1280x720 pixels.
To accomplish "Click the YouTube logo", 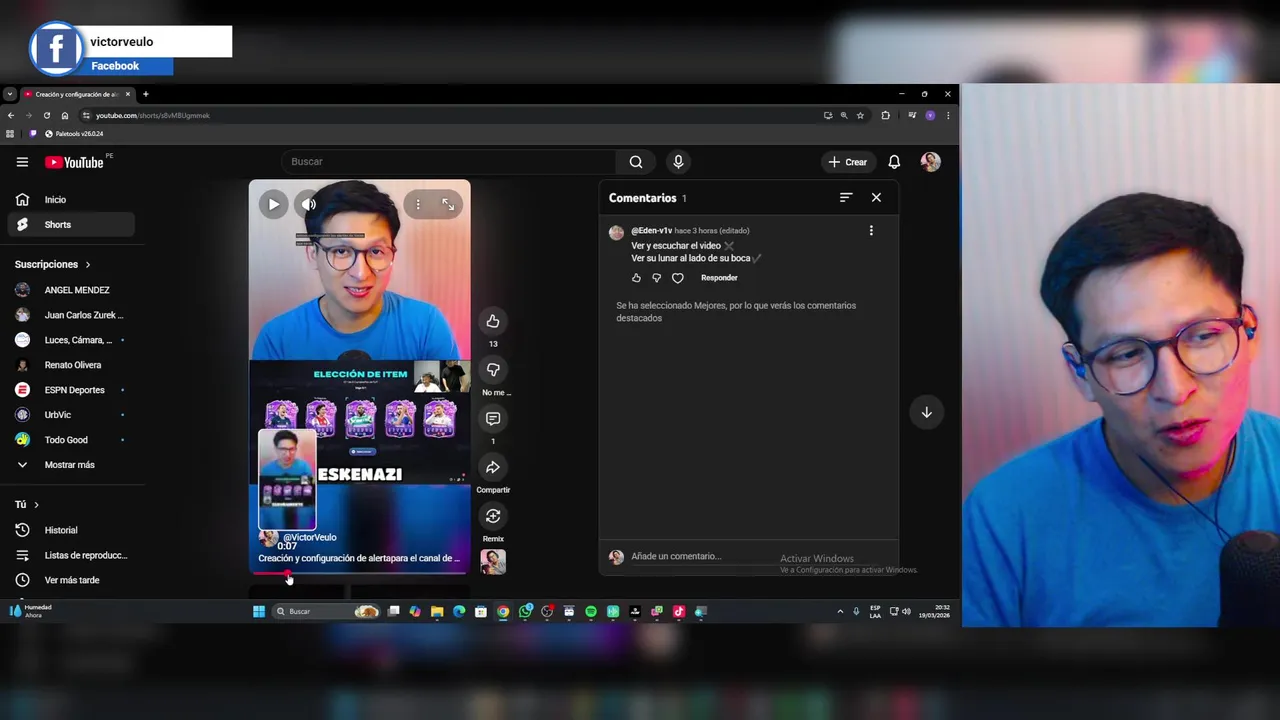I will [75, 162].
